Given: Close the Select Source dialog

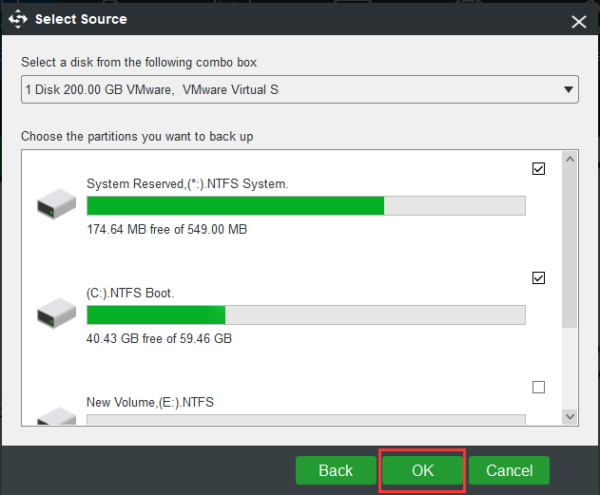Looking at the screenshot, I should (578, 20).
